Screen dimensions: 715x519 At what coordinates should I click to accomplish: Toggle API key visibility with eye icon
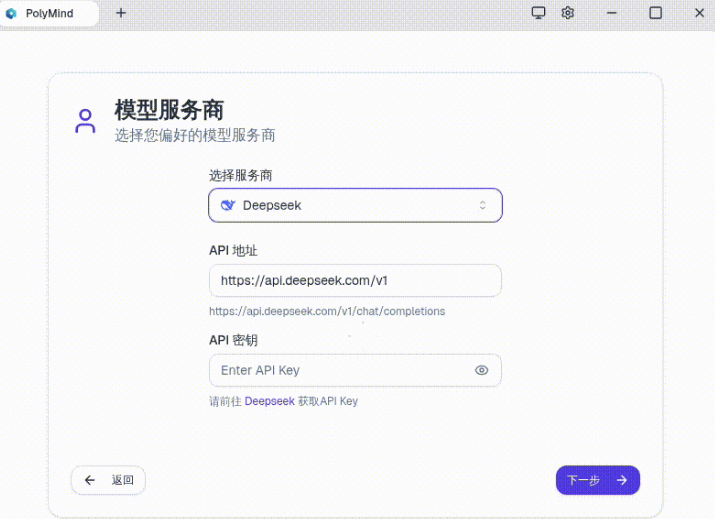pyautogui.click(x=482, y=370)
